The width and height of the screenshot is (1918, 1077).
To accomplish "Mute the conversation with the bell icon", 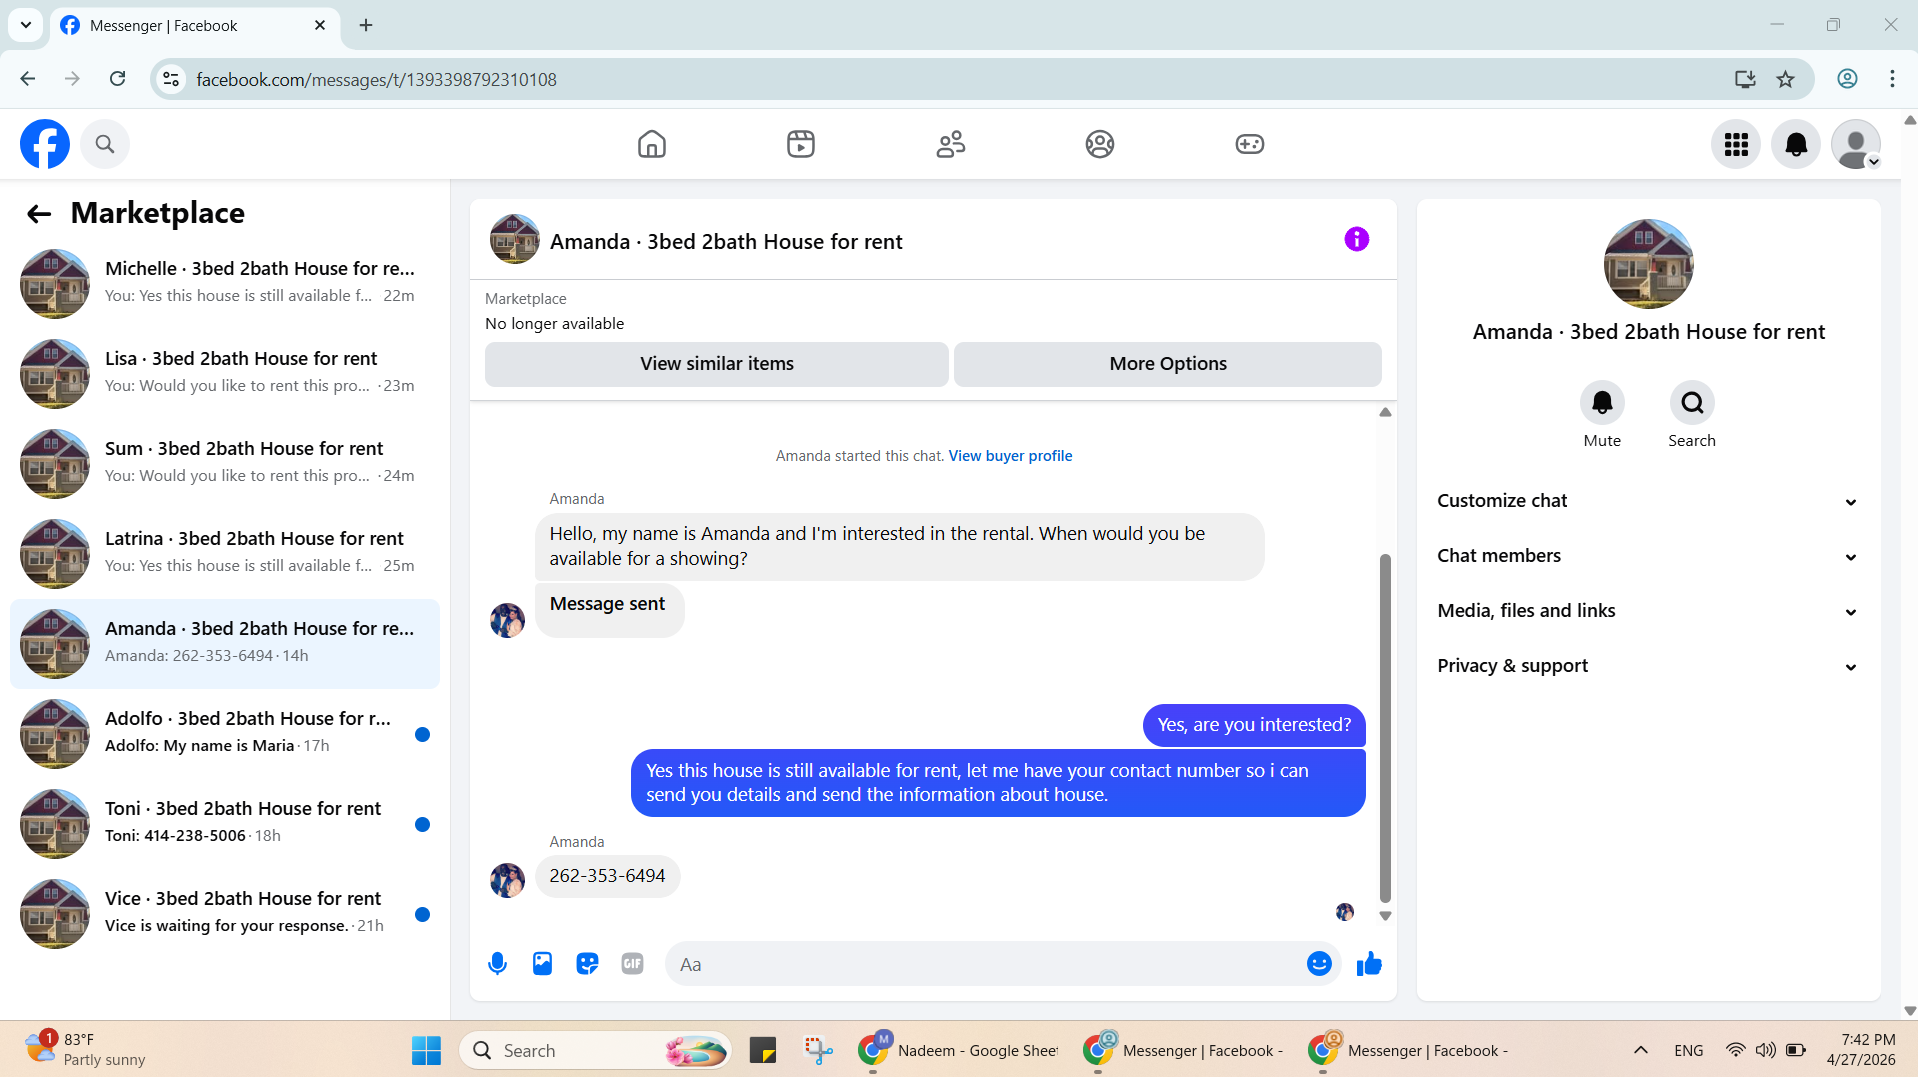I will click(1602, 402).
